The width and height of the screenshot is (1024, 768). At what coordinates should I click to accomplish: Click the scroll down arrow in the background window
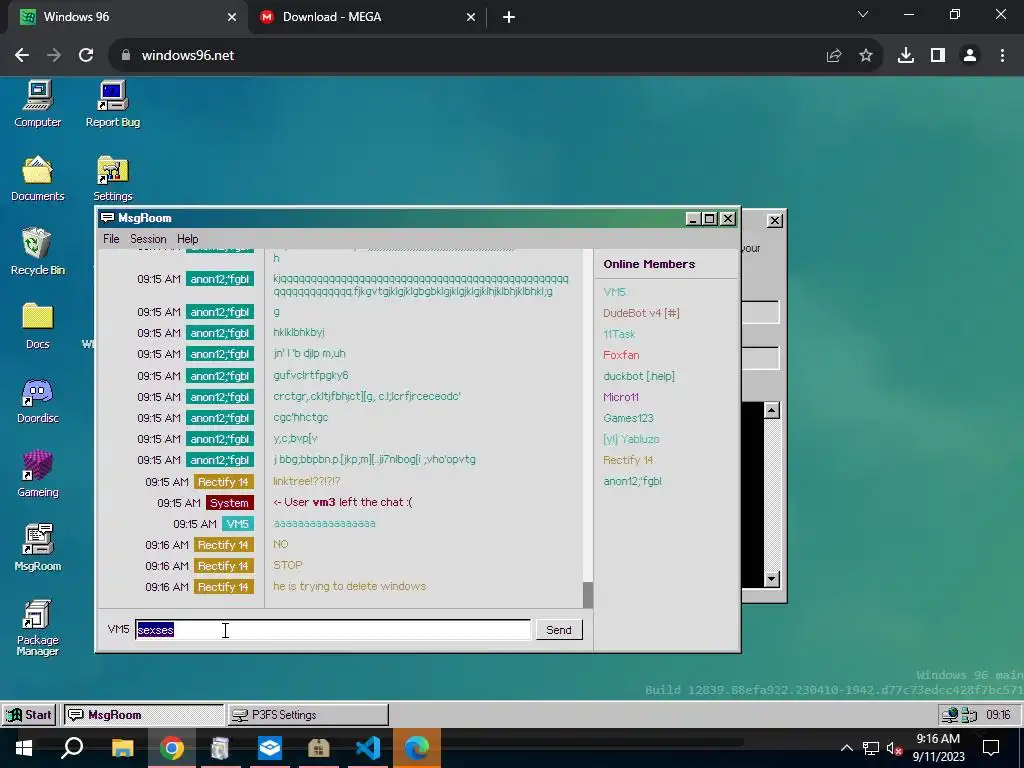(x=772, y=579)
